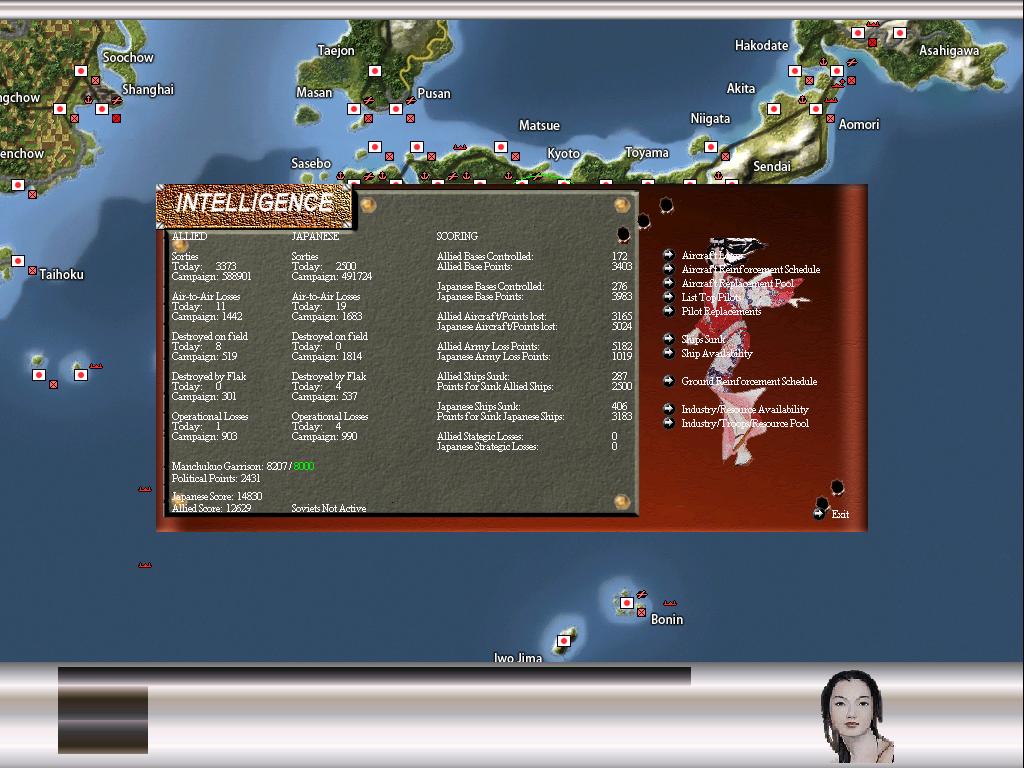This screenshot has height=768, width=1024.
Task: Click the ship icon by the southwest island flags
Action: pos(96,366)
